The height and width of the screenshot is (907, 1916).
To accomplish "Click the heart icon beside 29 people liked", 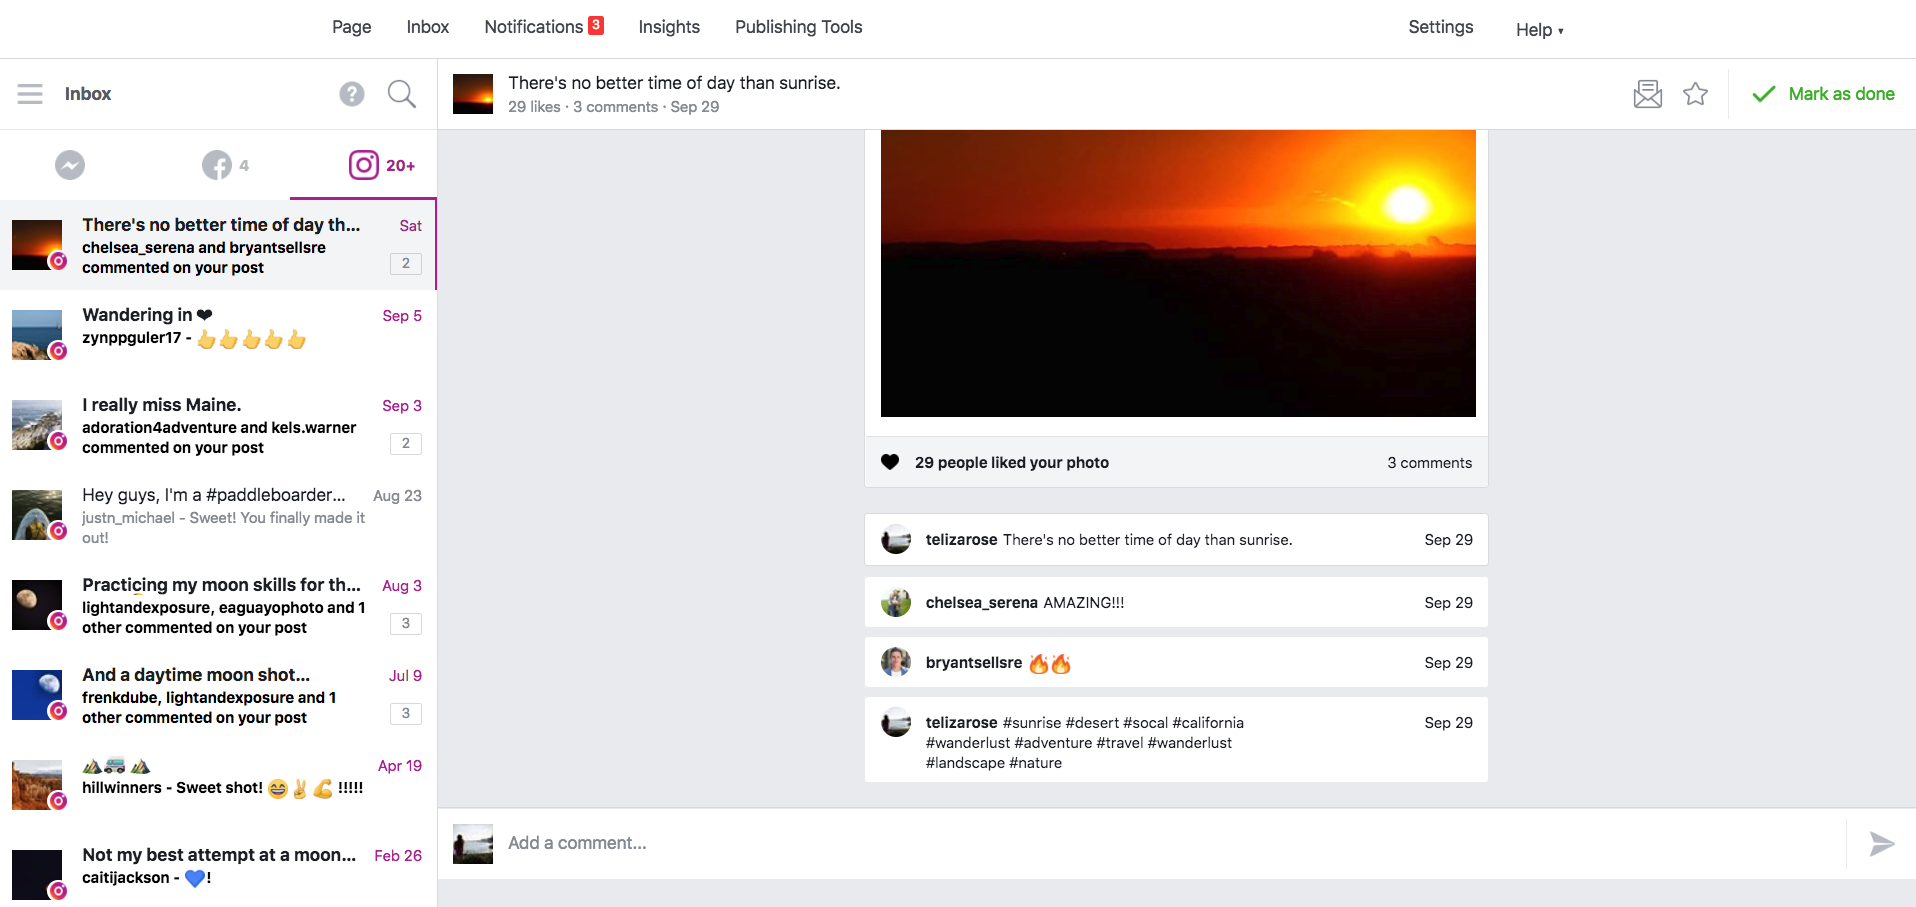I will pos(890,462).
